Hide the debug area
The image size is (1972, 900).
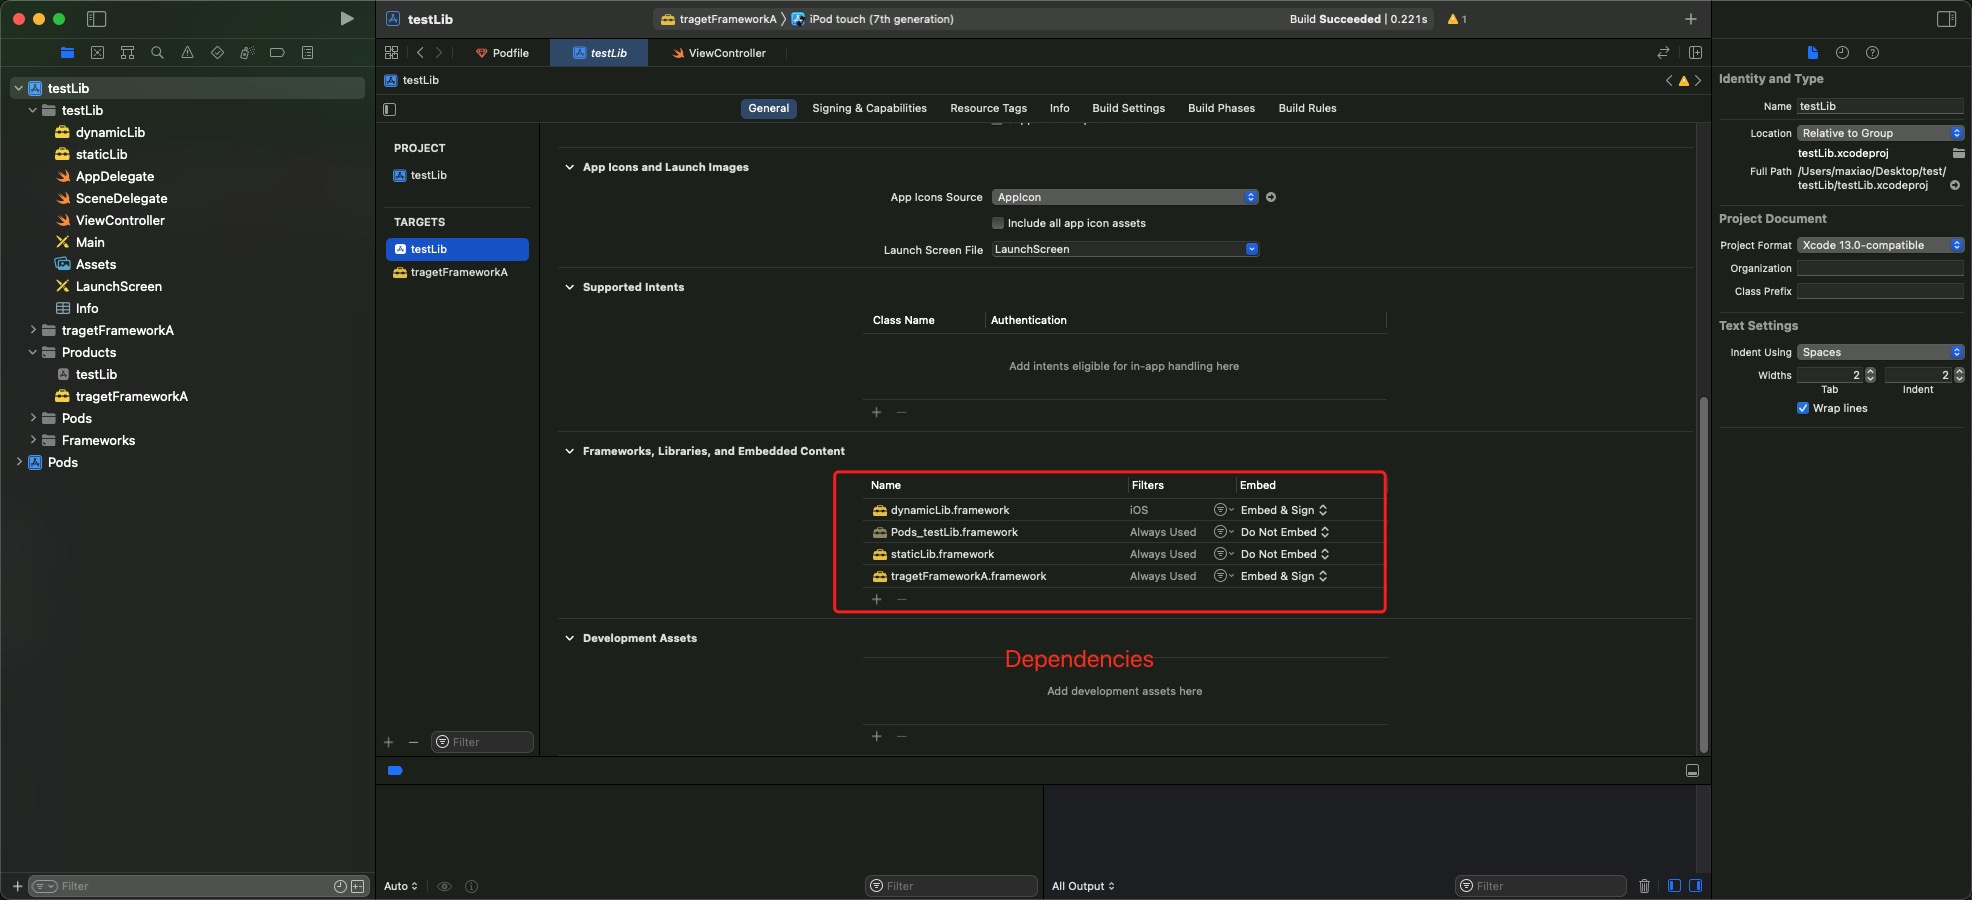(1692, 771)
